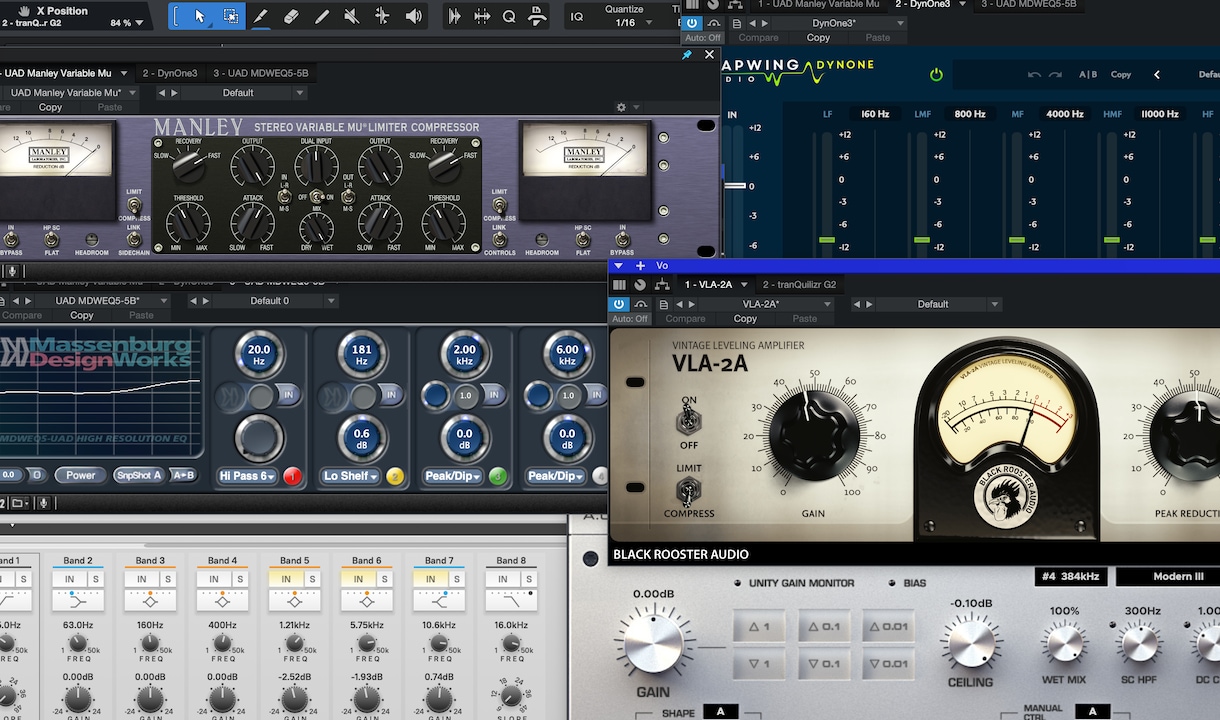Click the yellow band 2 indicator on MDWEQ
Viewport: 1220px width, 720px height.
[x=395, y=476]
